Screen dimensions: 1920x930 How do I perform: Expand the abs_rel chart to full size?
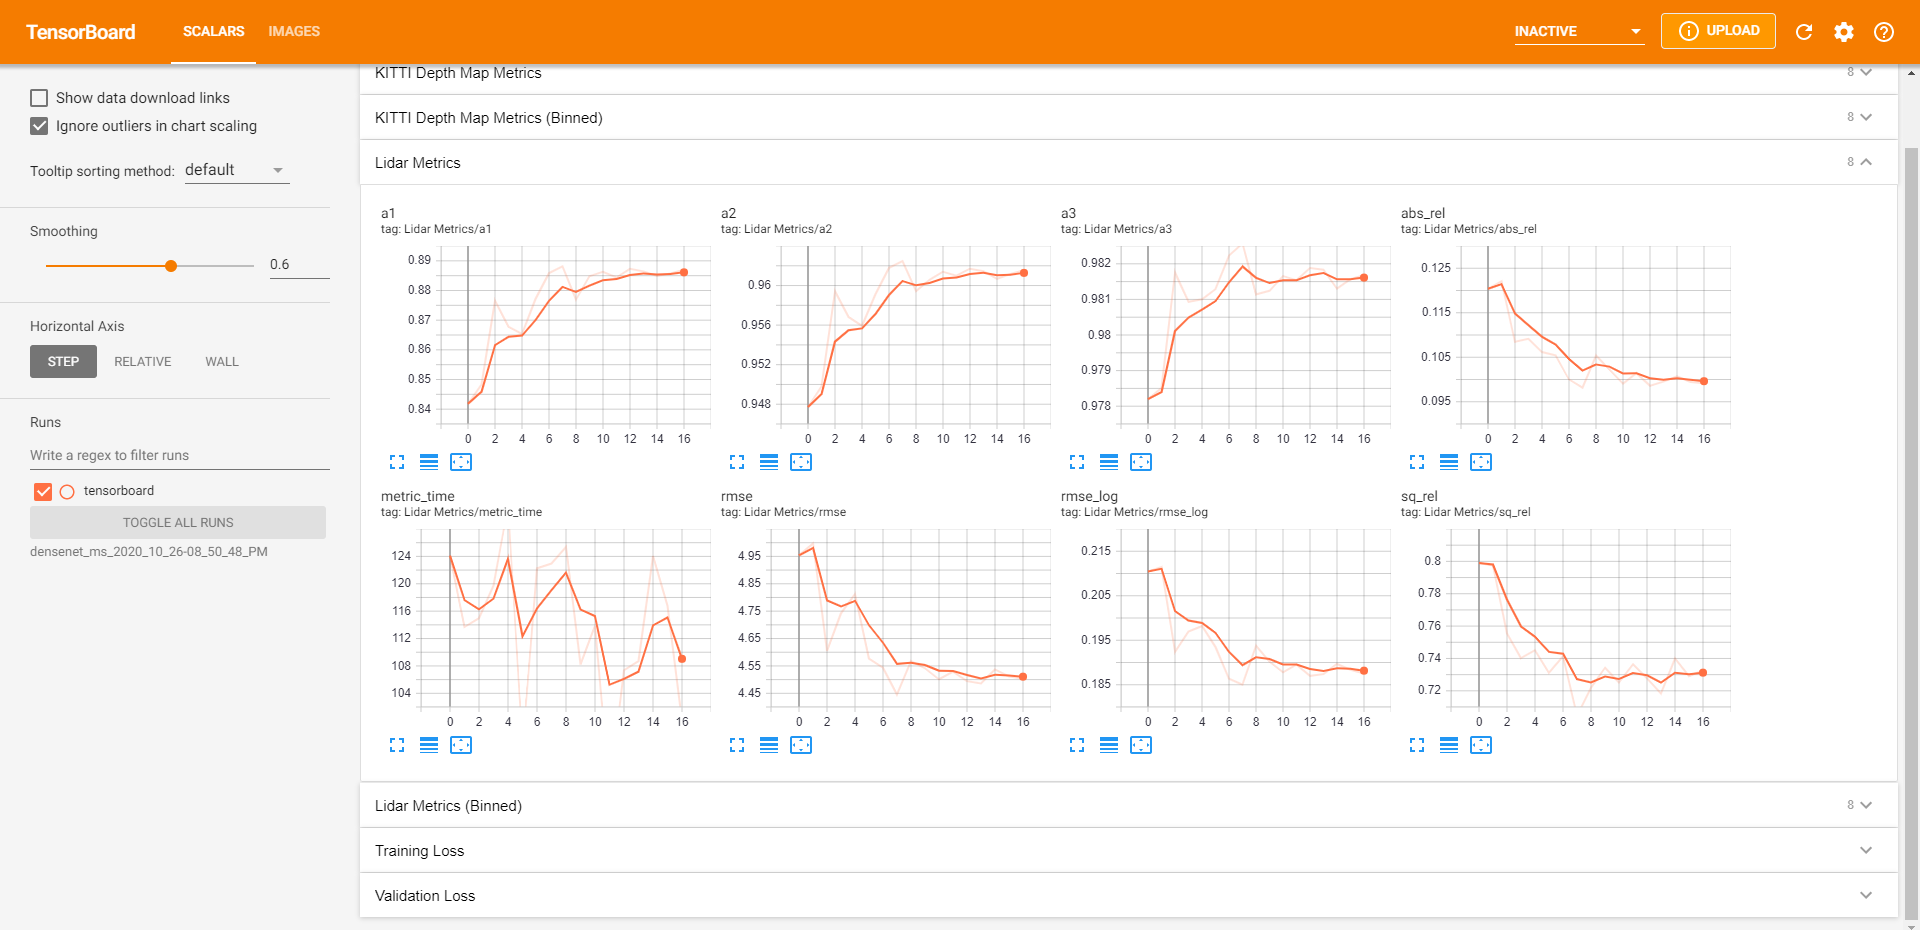(1417, 462)
